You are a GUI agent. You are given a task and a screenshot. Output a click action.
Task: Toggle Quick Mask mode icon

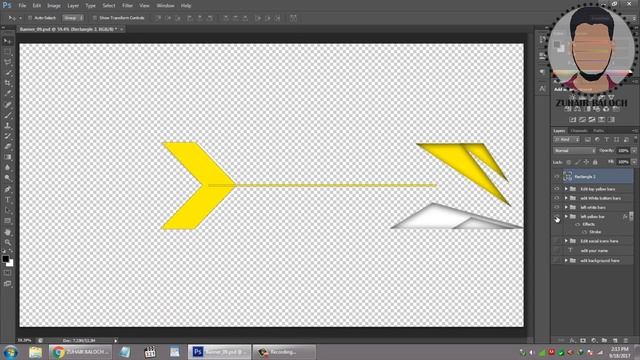click(x=7, y=273)
